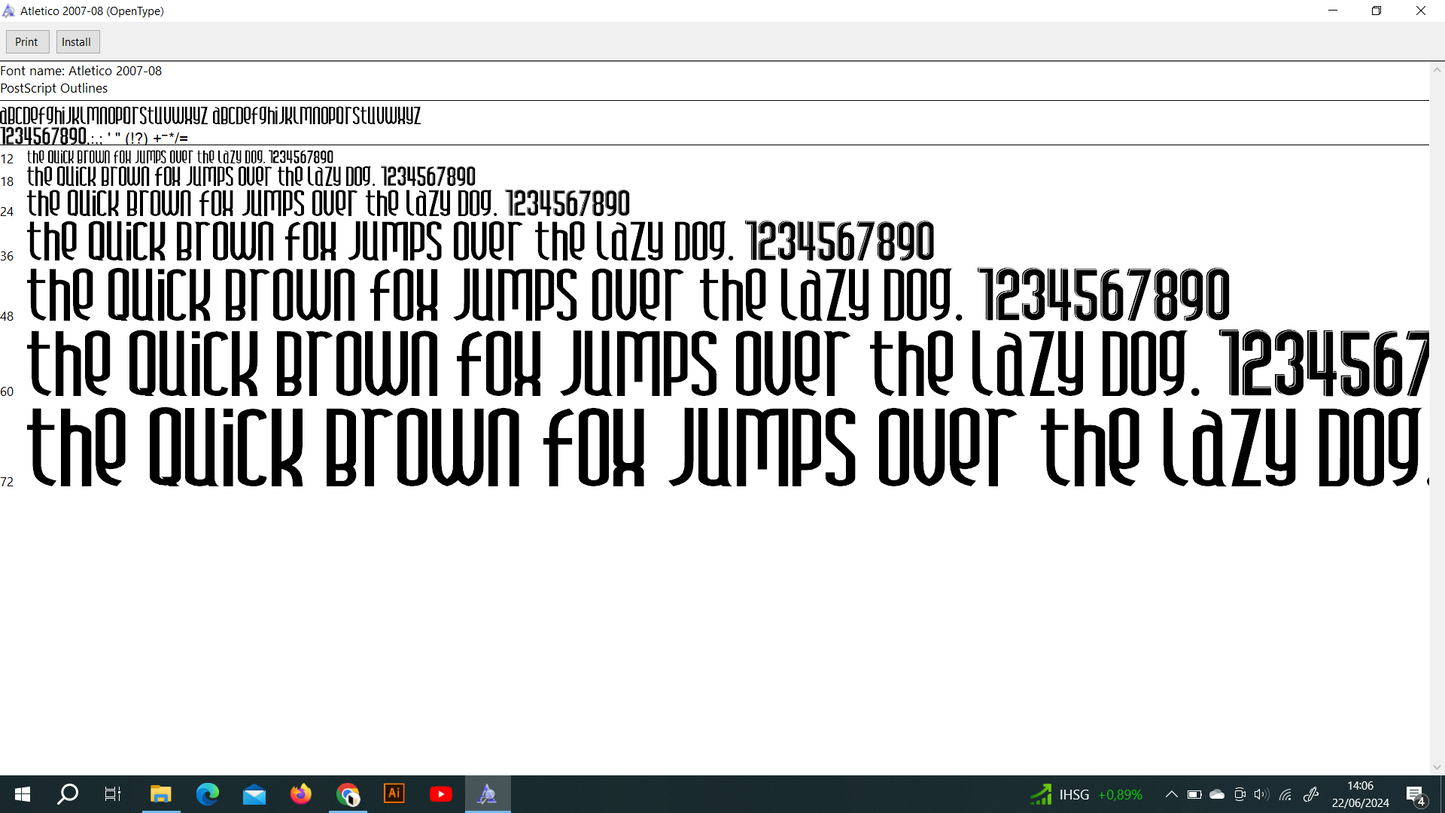Open the IHSG stock widget
Image resolution: width=1445 pixels, height=813 pixels.
click(x=1086, y=795)
